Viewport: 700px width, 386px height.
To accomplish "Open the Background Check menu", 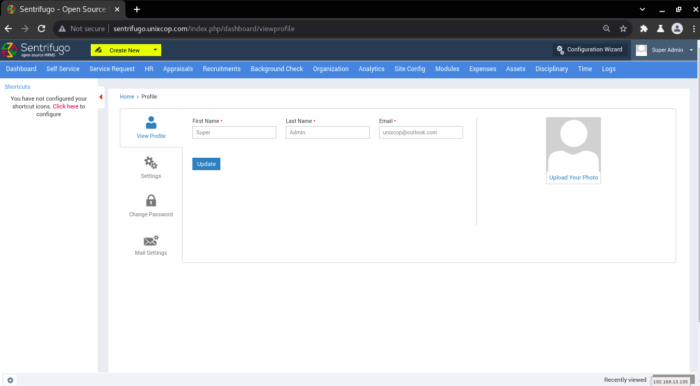I will click(277, 69).
